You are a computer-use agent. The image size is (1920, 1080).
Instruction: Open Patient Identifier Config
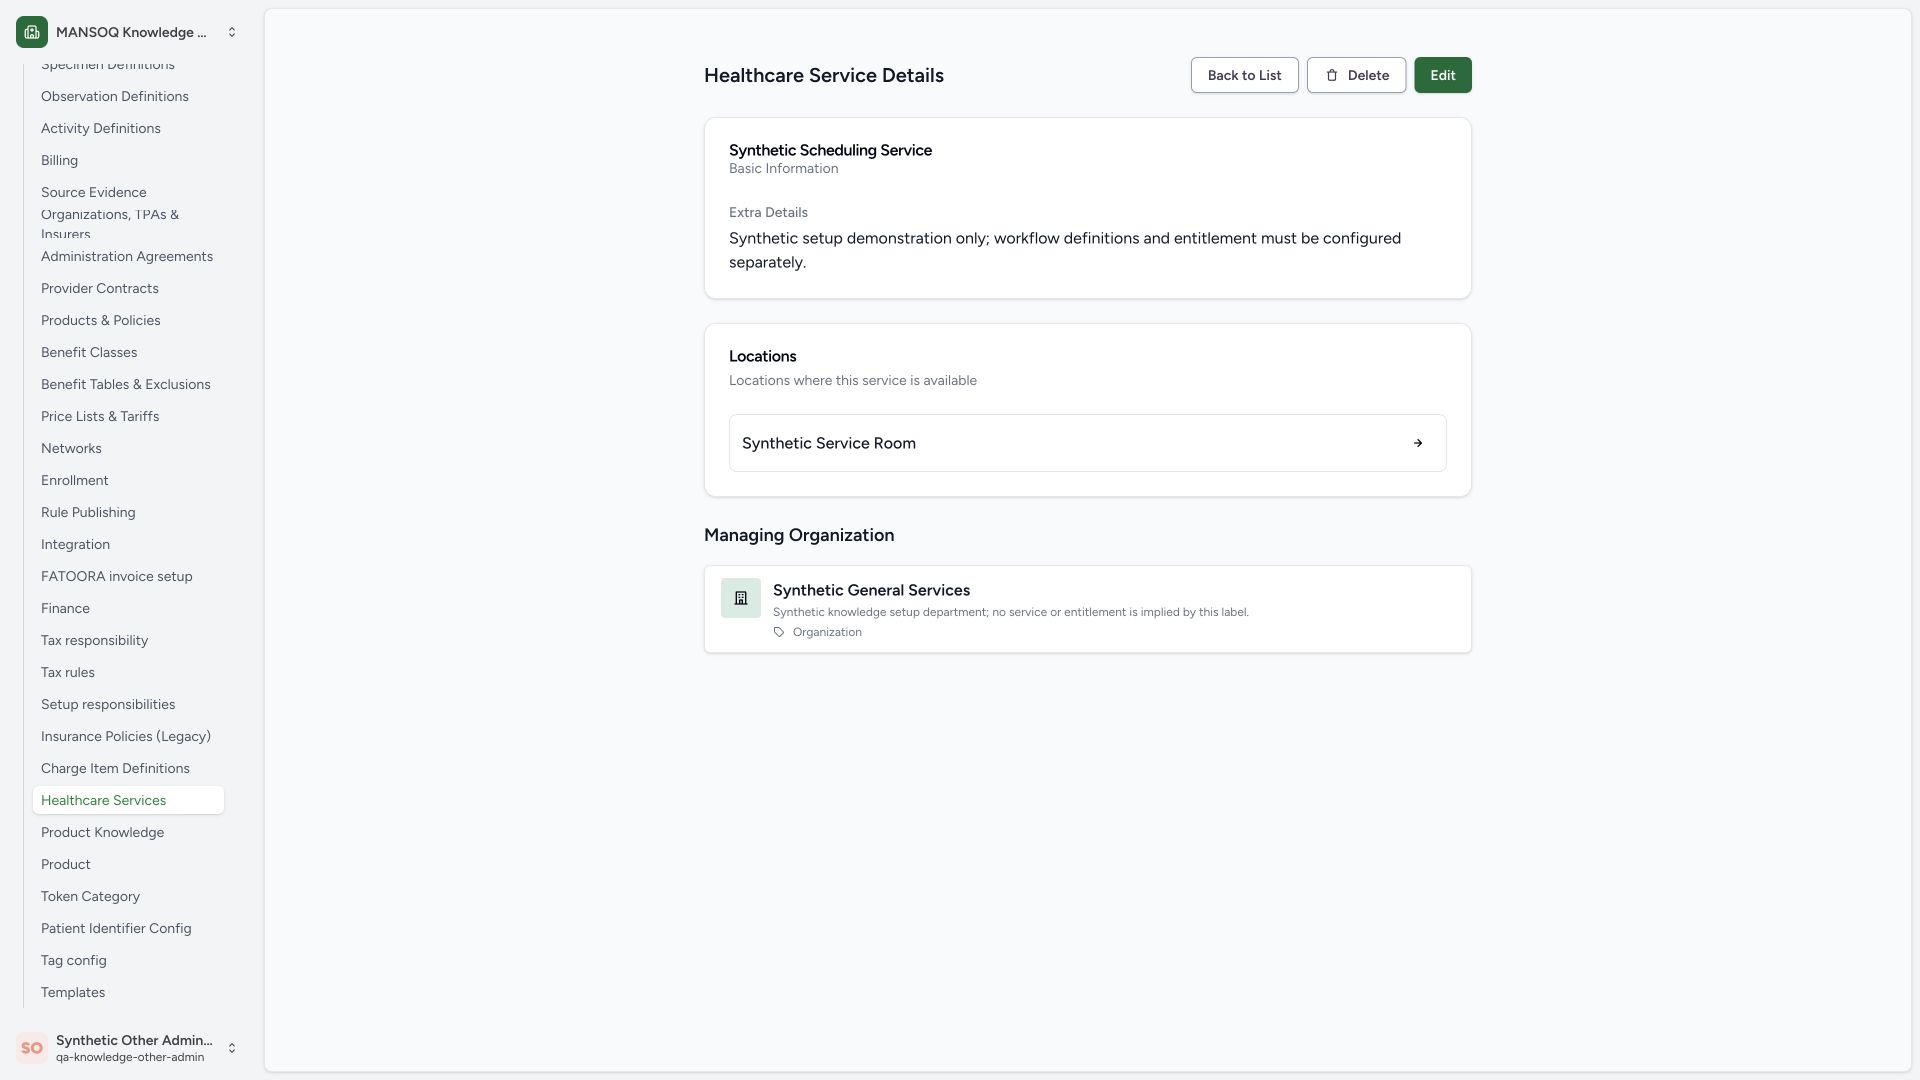[x=128, y=928]
